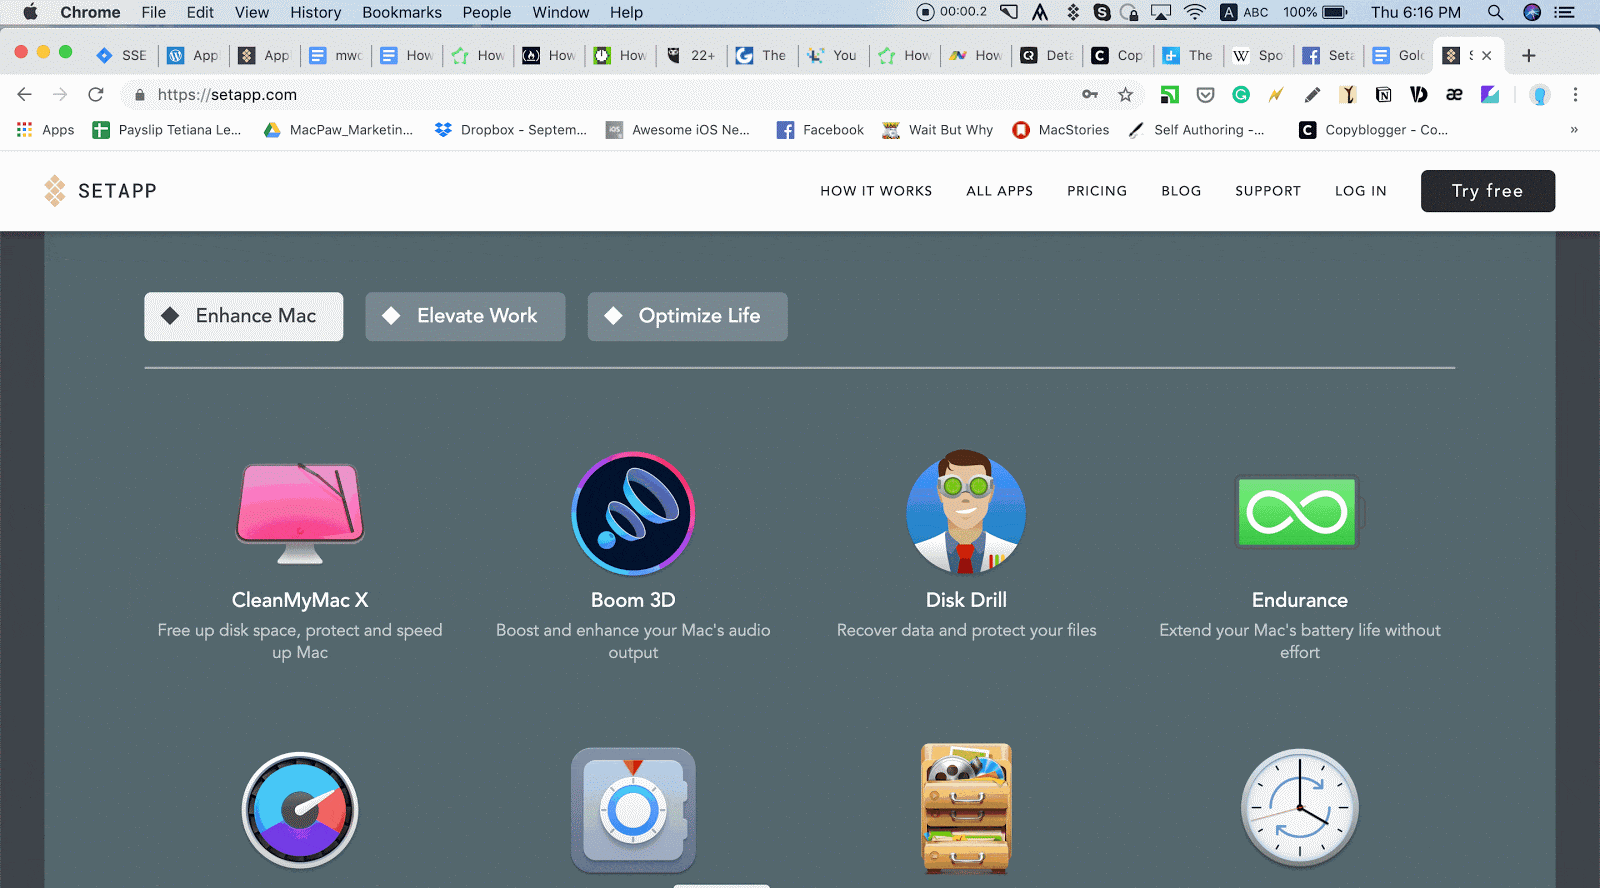Image resolution: width=1600 pixels, height=888 pixels.
Task: Click the Wi-Fi status icon
Action: [1195, 12]
